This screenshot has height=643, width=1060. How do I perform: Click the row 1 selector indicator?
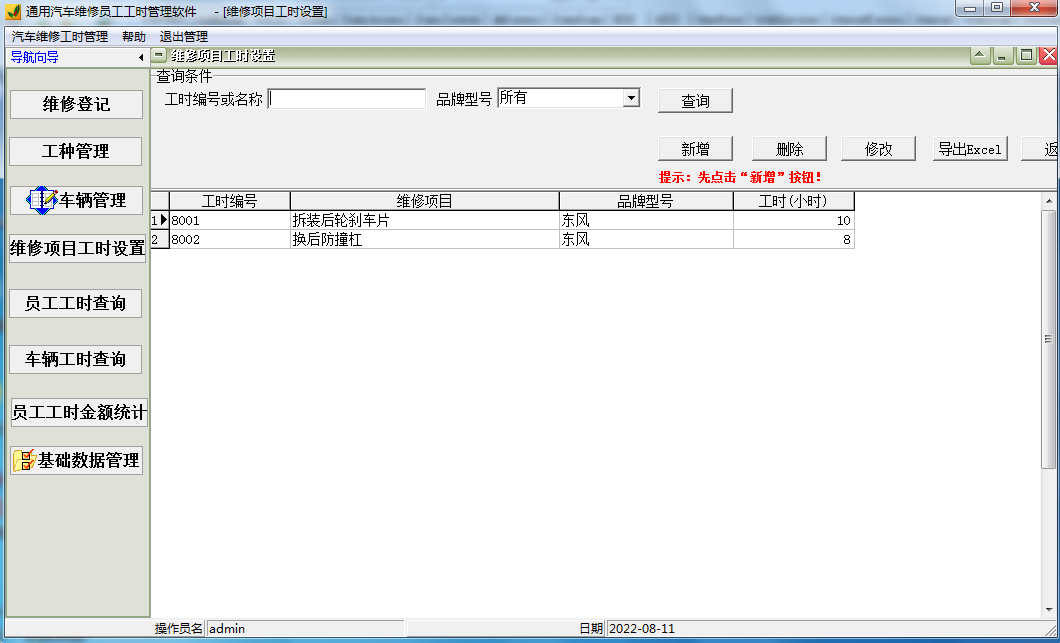click(x=160, y=220)
